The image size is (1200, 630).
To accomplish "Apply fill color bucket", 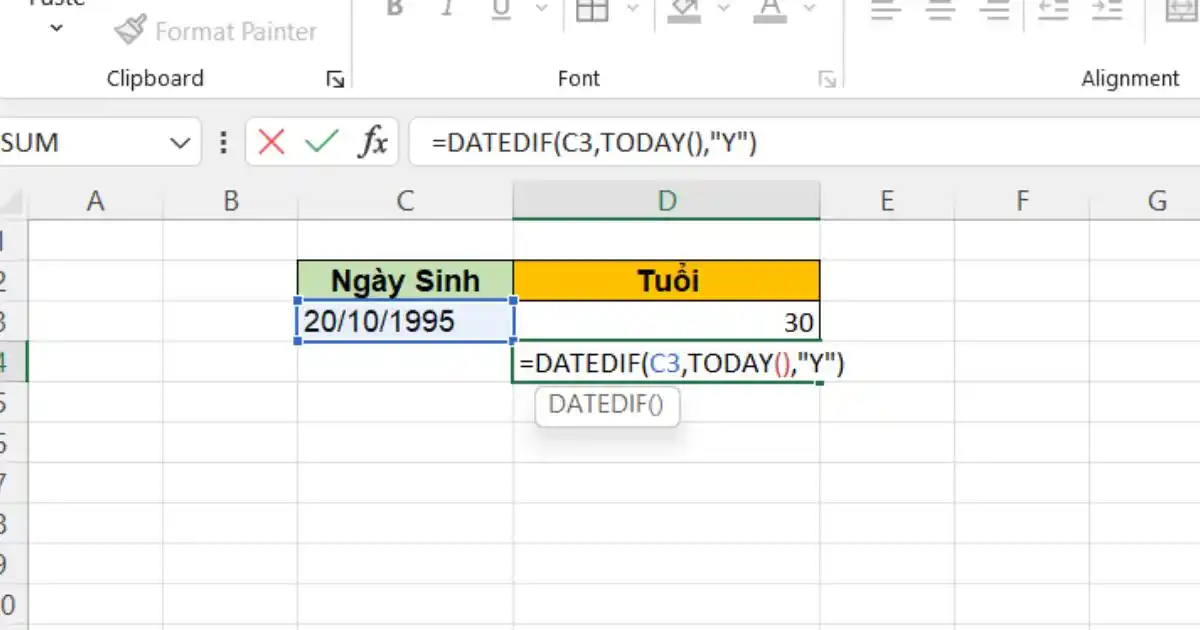I will tap(684, 9).
